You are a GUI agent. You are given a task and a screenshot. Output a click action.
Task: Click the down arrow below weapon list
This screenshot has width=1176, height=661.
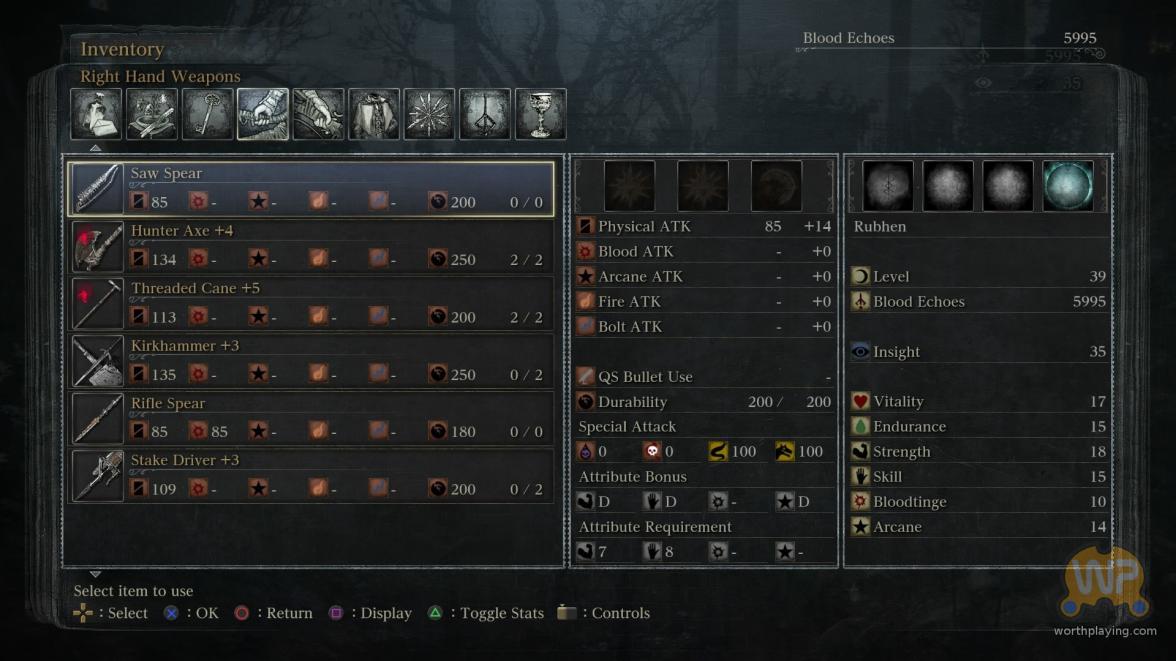pos(95,574)
